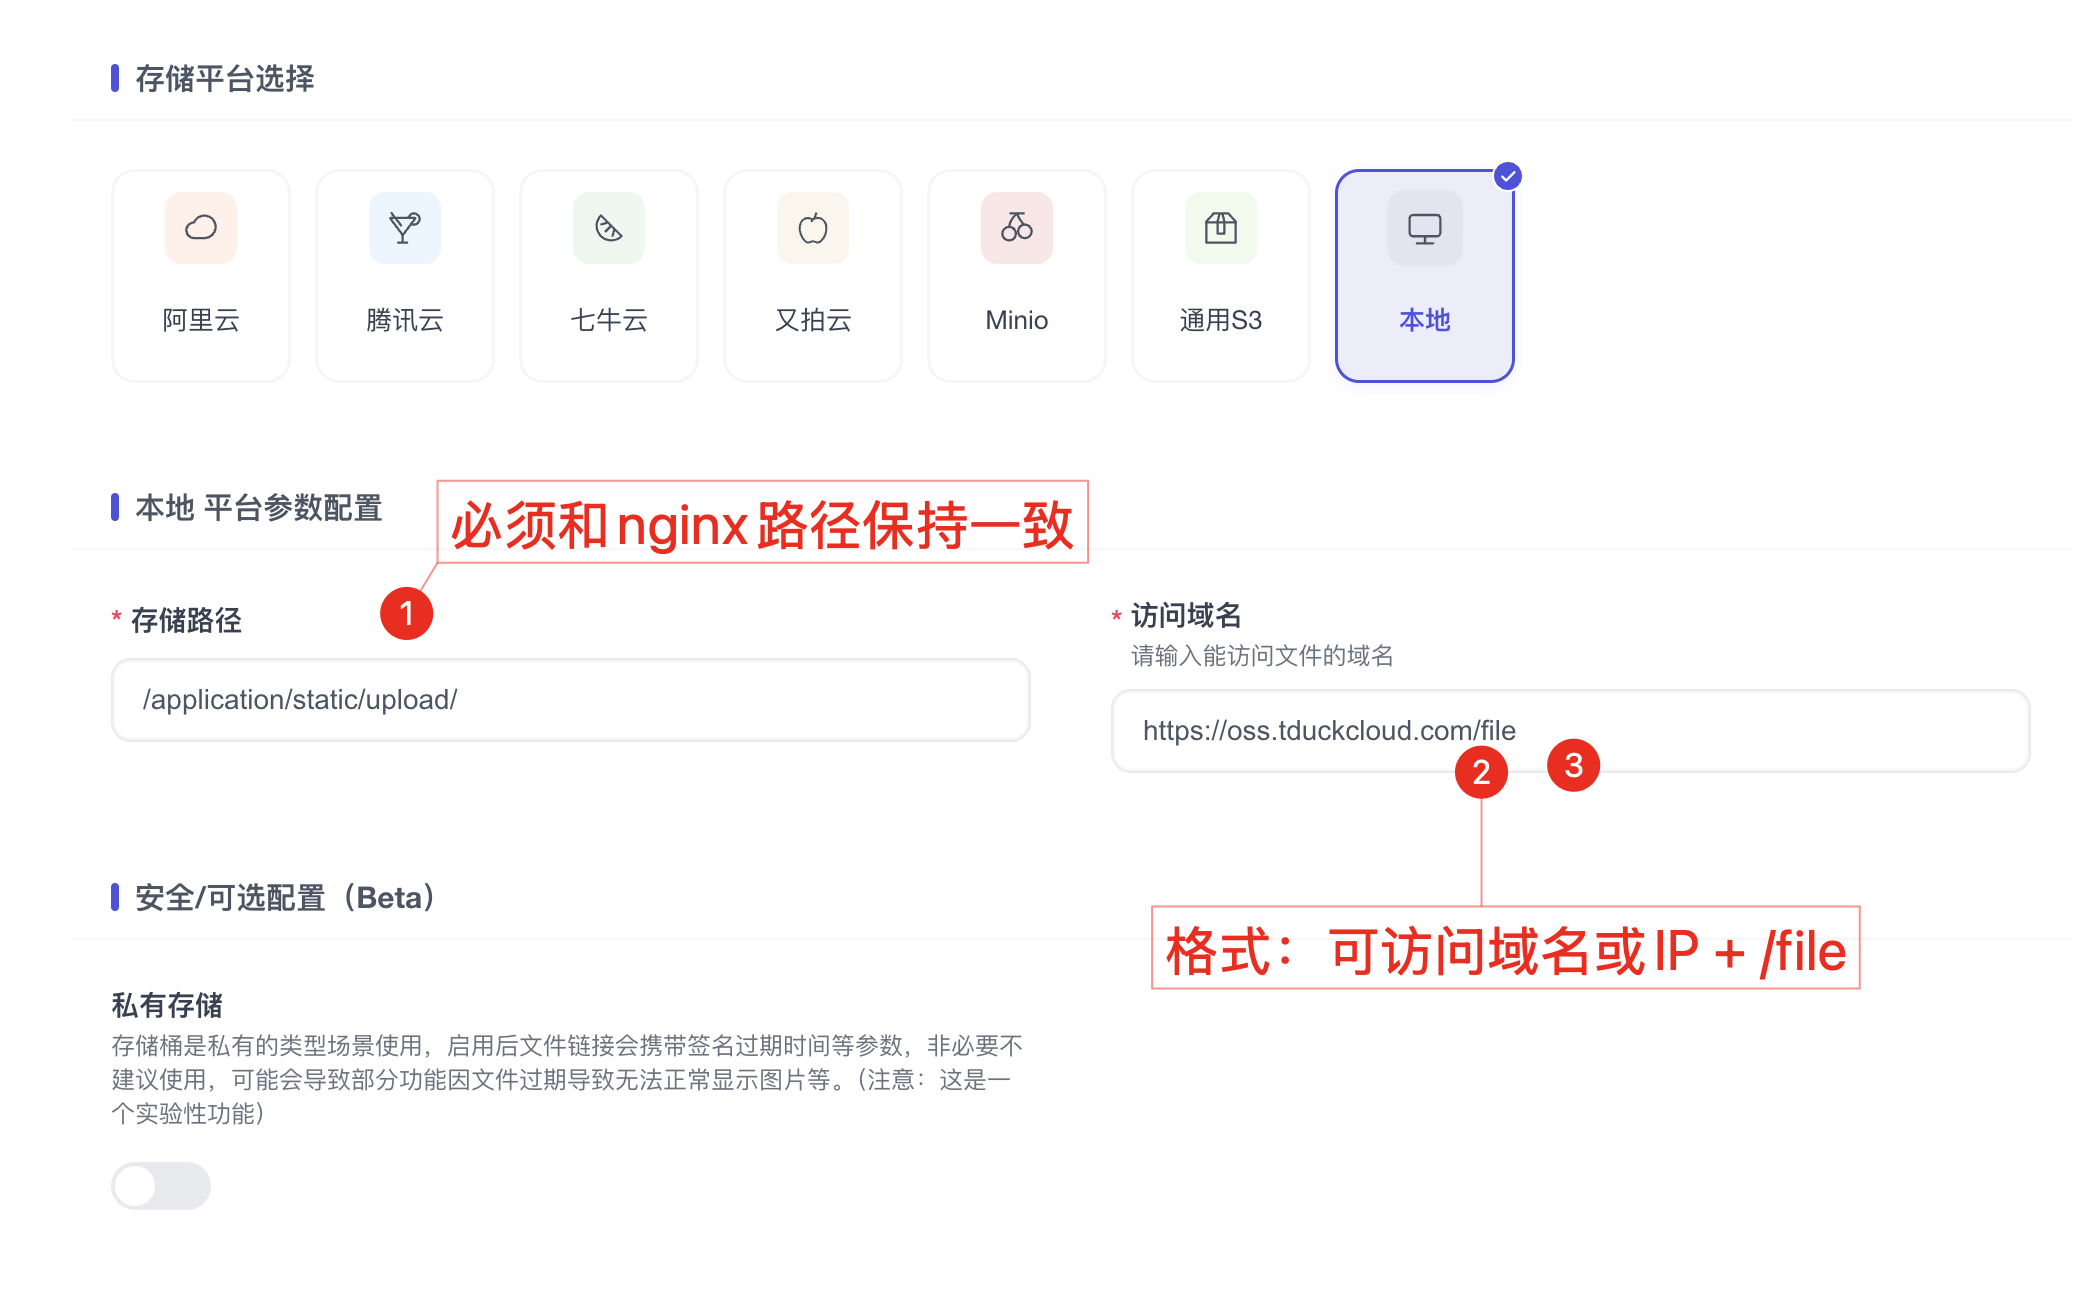Click the 腾讯云 cocktail glass icon

tap(405, 228)
